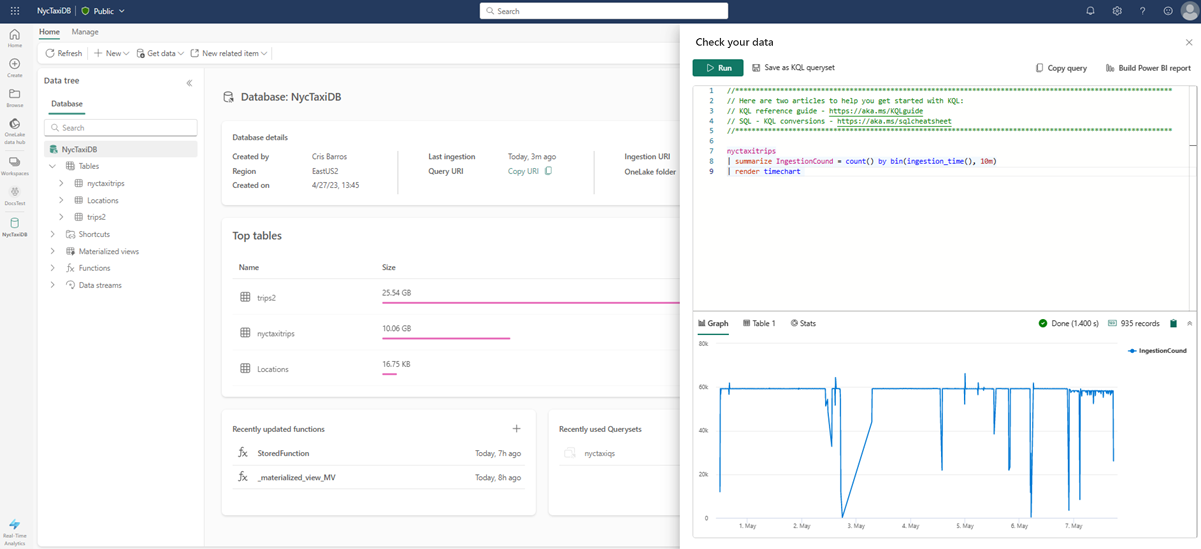Click the nyctaxitrips table icon in Top tables
This screenshot has width=1201, height=549.
[245, 333]
